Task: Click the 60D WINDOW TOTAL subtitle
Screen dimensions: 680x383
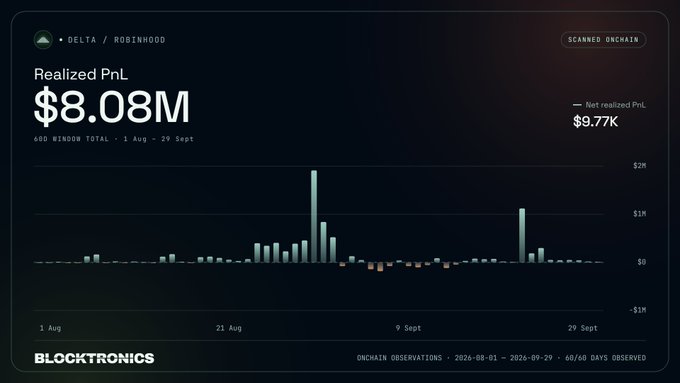Action: (114, 139)
